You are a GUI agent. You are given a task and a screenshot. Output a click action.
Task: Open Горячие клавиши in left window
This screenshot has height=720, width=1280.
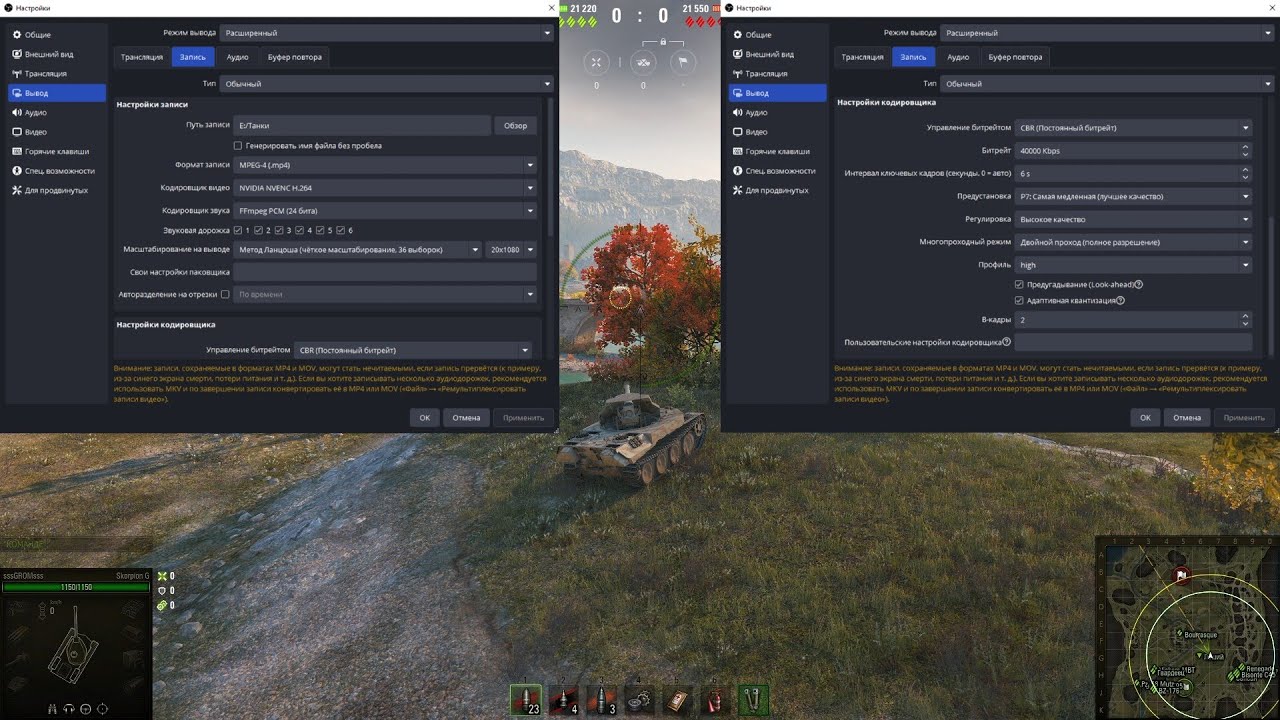click(57, 152)
